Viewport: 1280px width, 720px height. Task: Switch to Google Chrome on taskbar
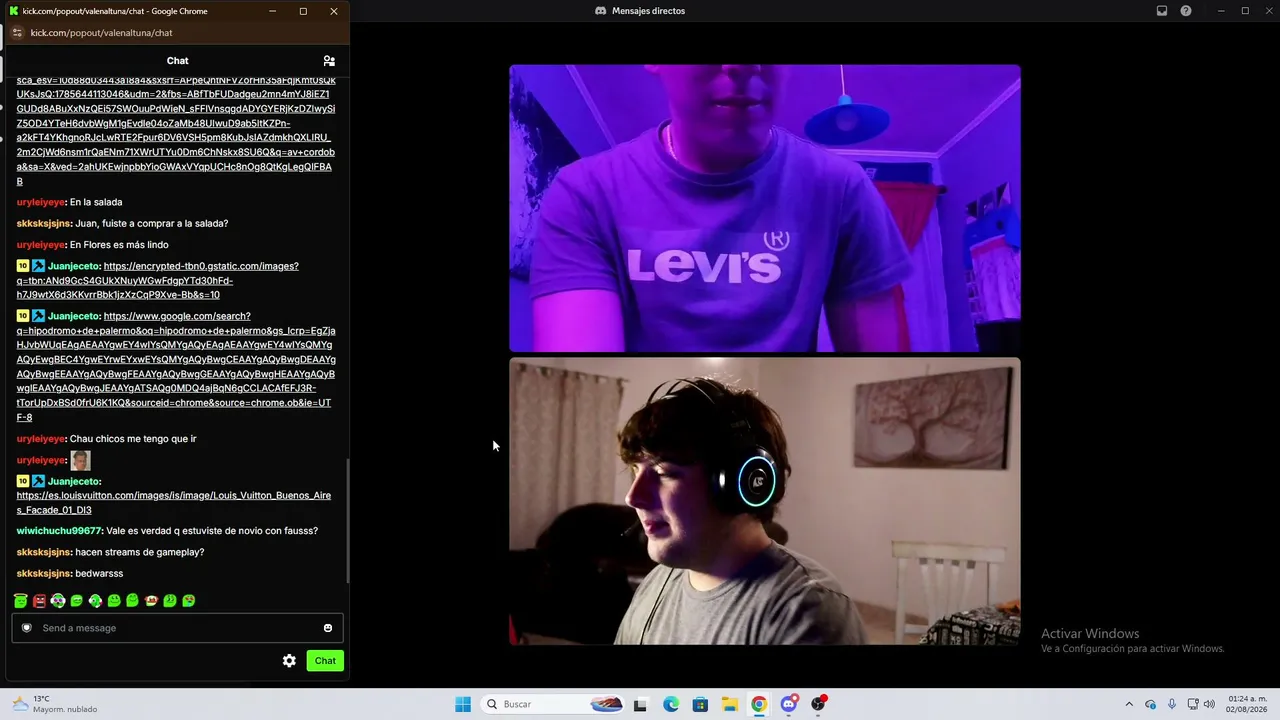759,704
